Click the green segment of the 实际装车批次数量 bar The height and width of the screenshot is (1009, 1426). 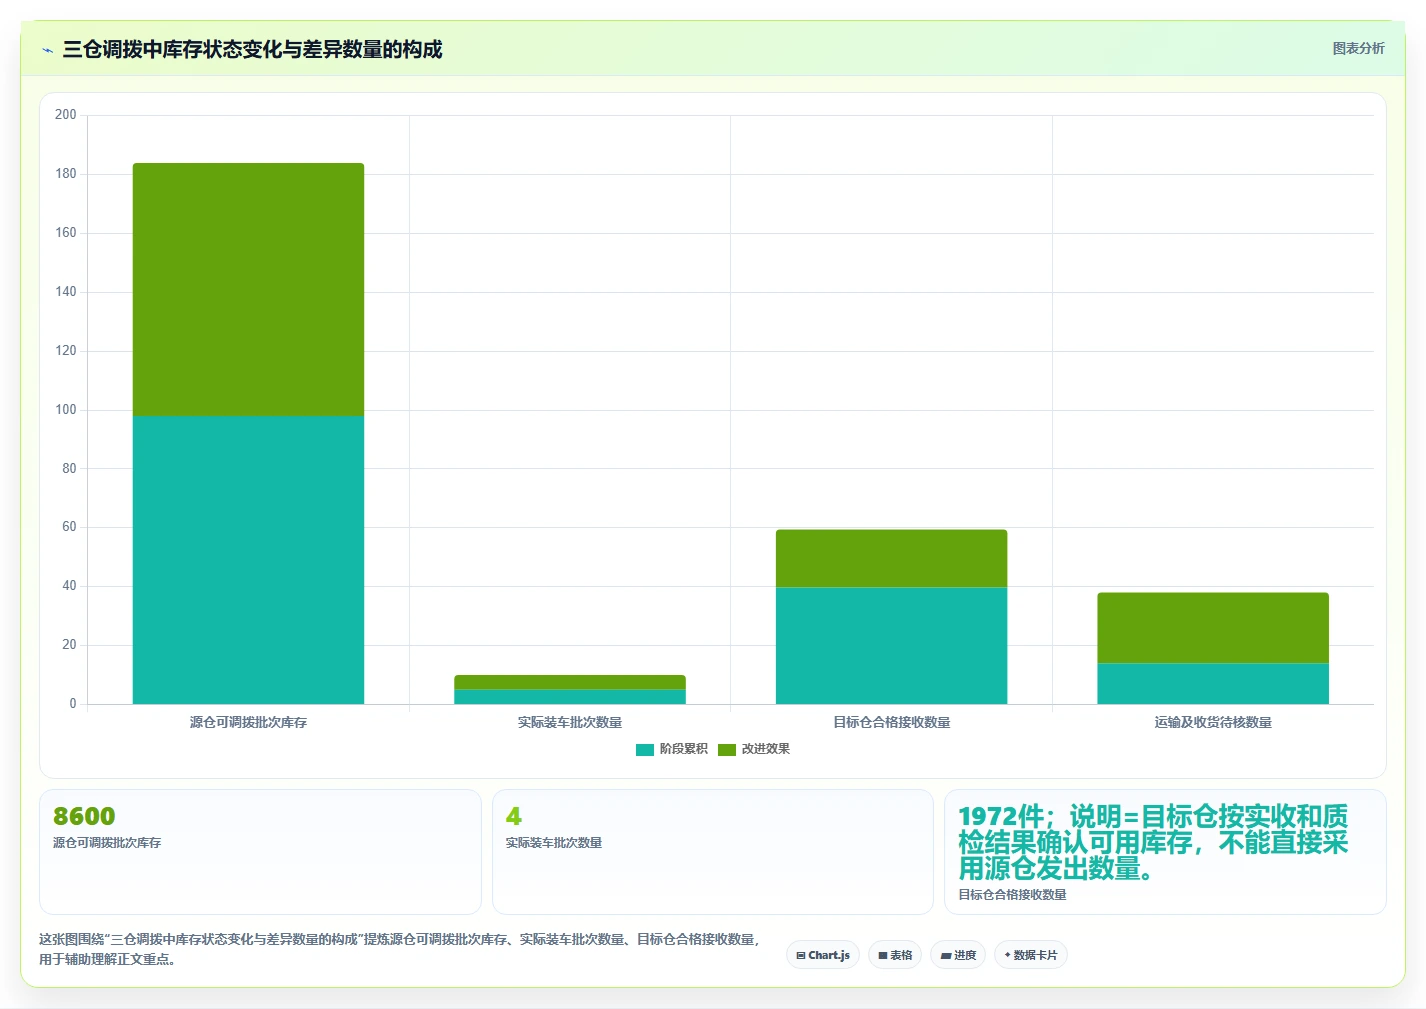570,682
